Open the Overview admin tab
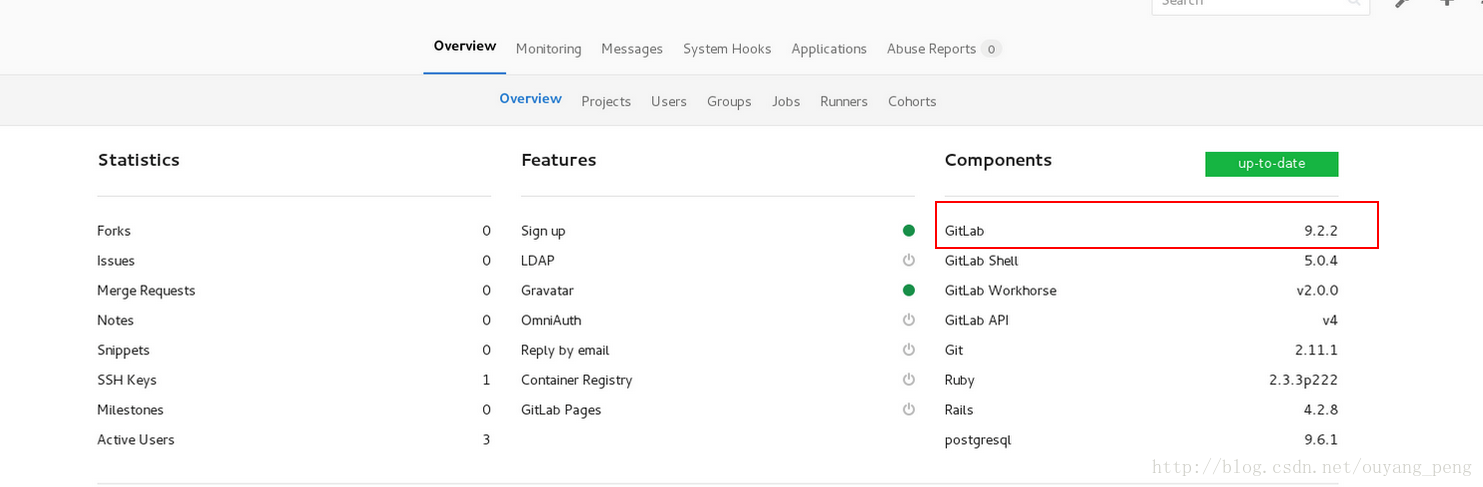 (x=465, y=46)
